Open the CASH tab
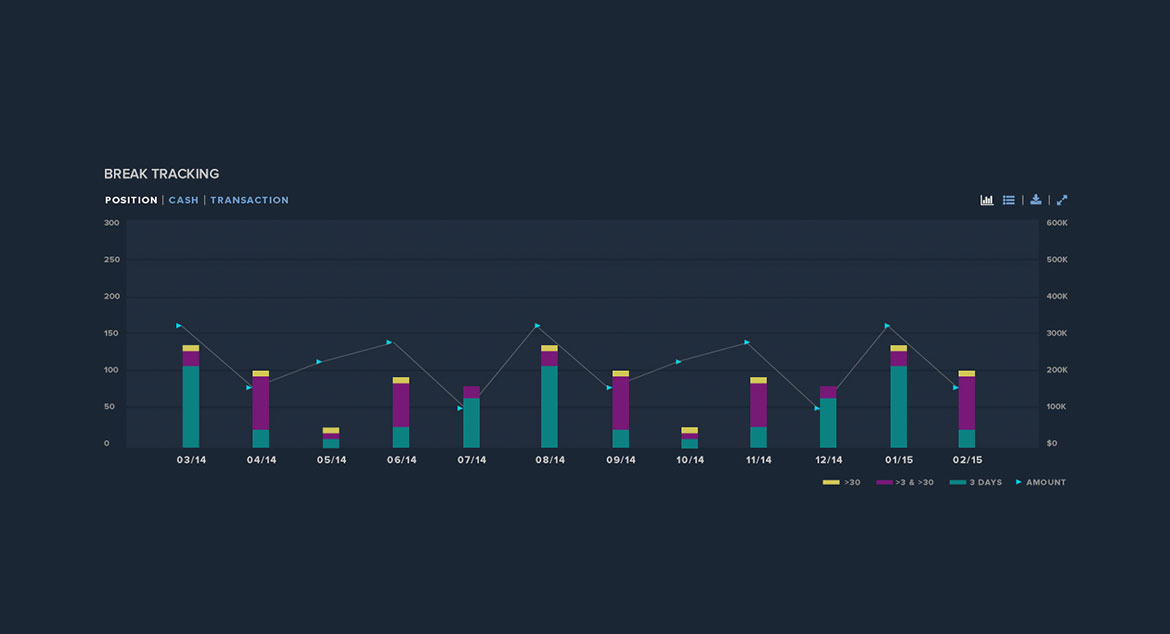This screenshot has width=1170, height=634. click(183, 200)
